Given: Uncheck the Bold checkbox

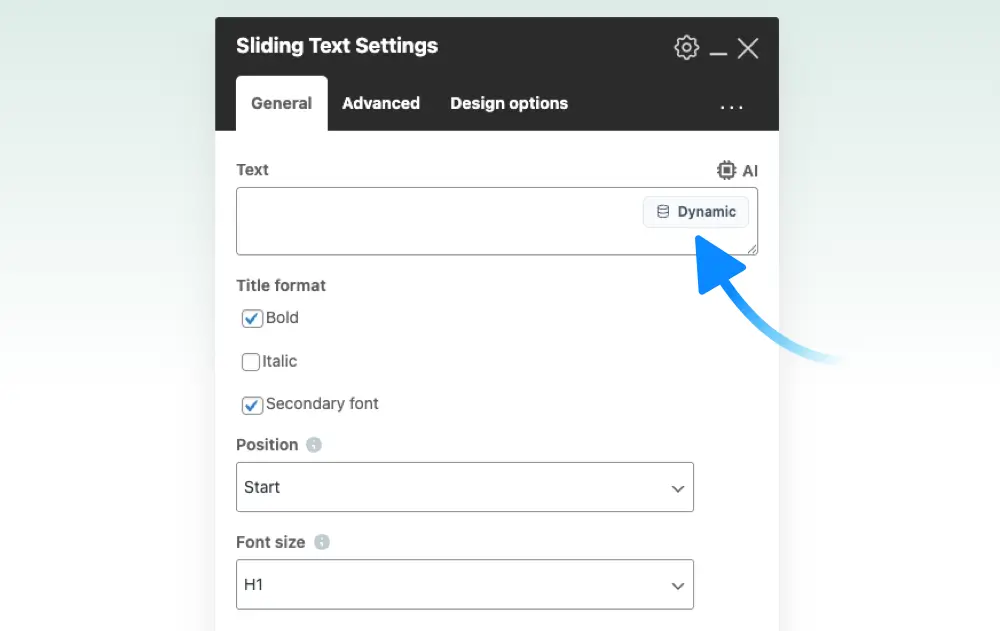Looking at the screenshot, I should pyautogui.click(x=252, y=318).
